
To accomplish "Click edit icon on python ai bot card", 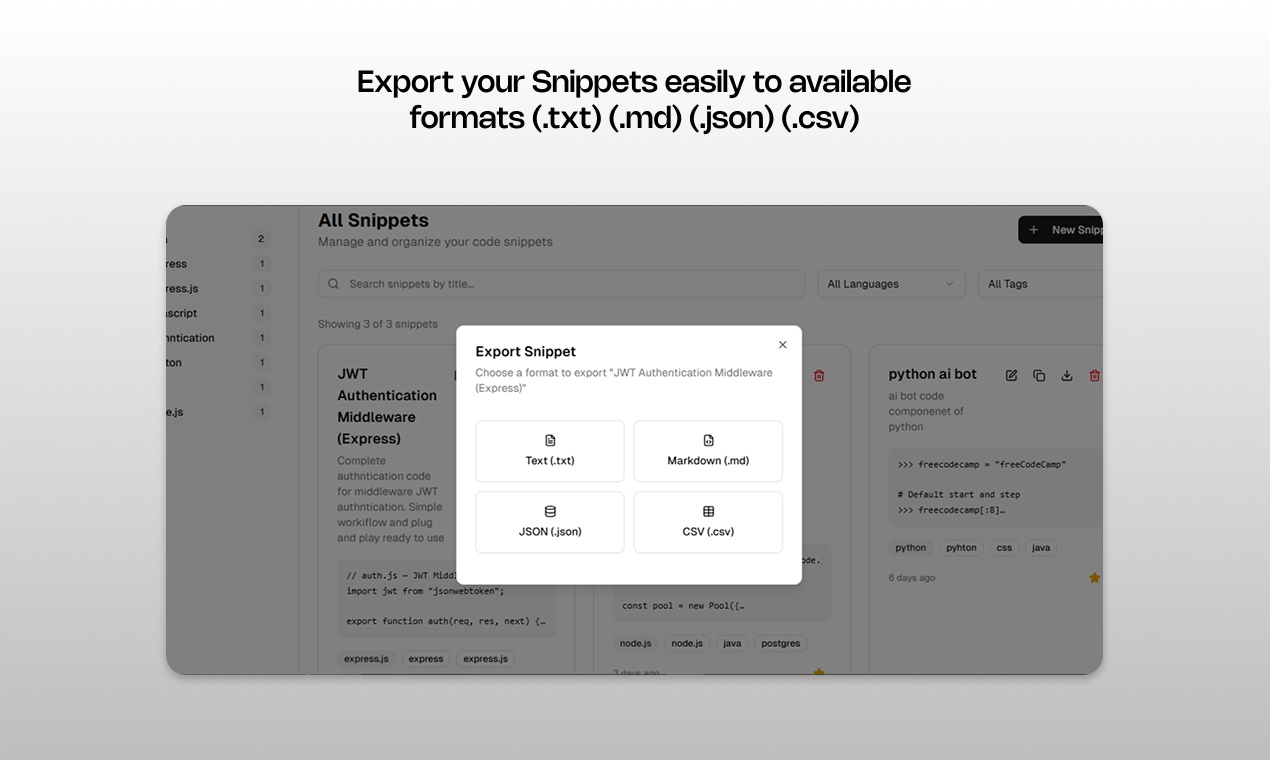I will [1011, 376].
